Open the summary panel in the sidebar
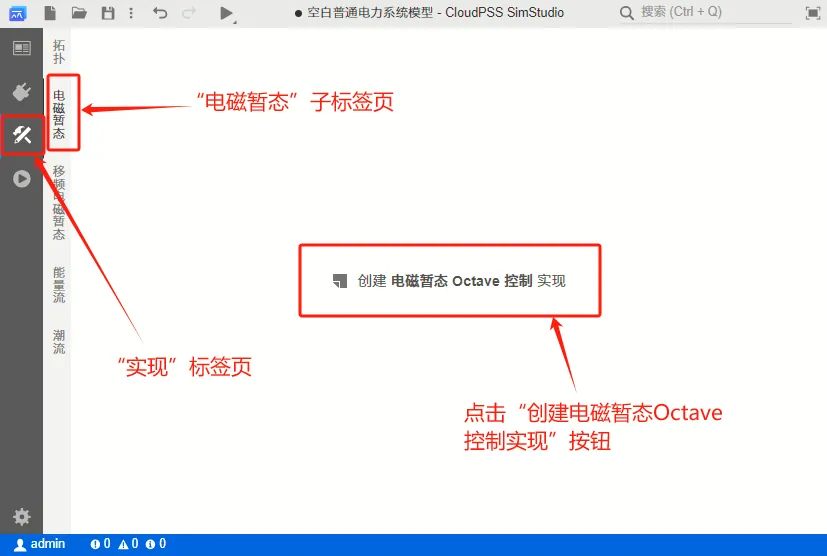 click(x=22, y=49)
